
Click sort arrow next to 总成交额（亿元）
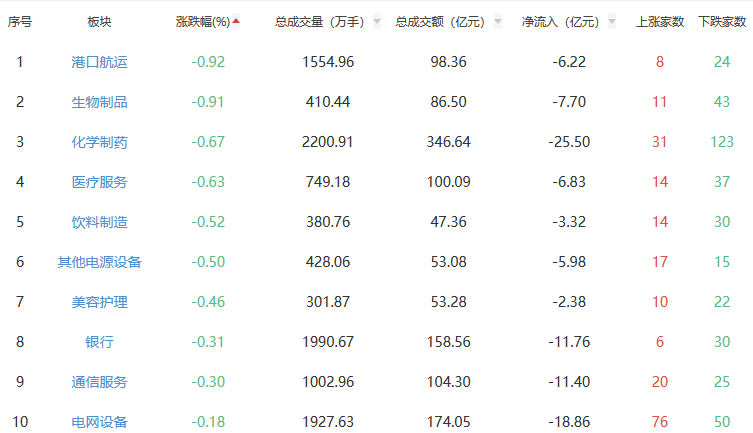[497, 22]
